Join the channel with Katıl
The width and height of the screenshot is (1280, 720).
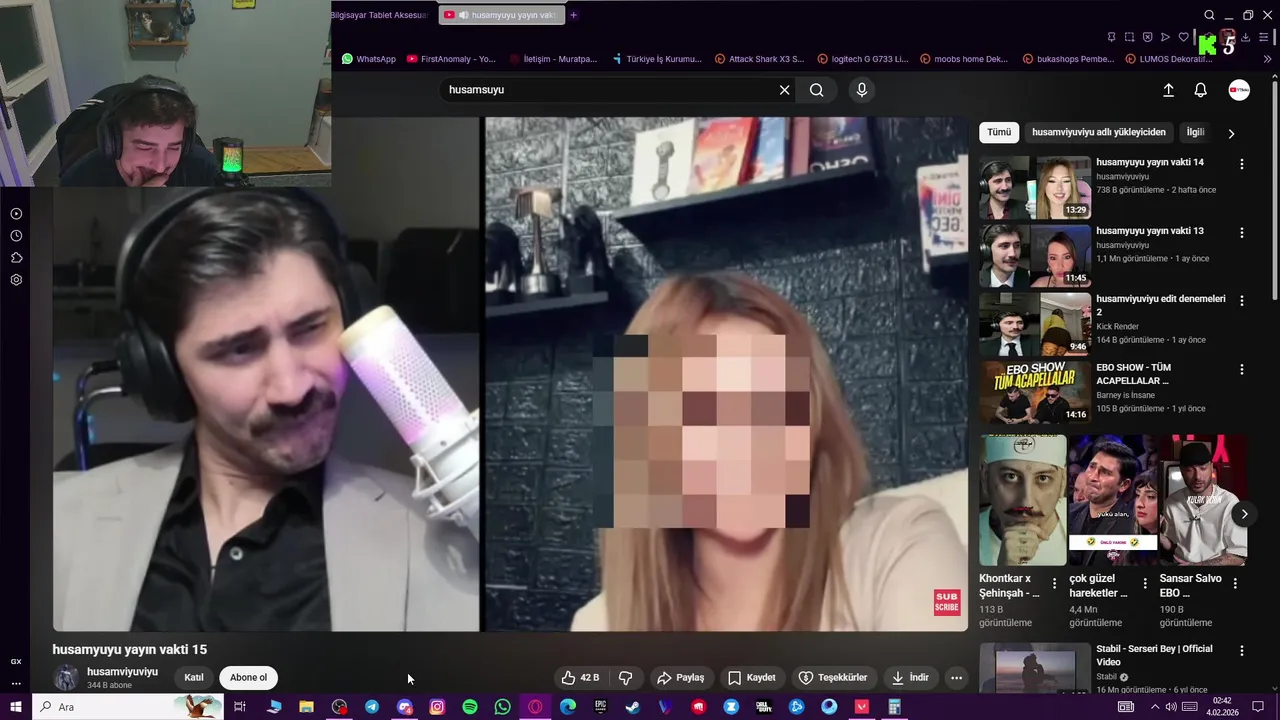point(194,677)
